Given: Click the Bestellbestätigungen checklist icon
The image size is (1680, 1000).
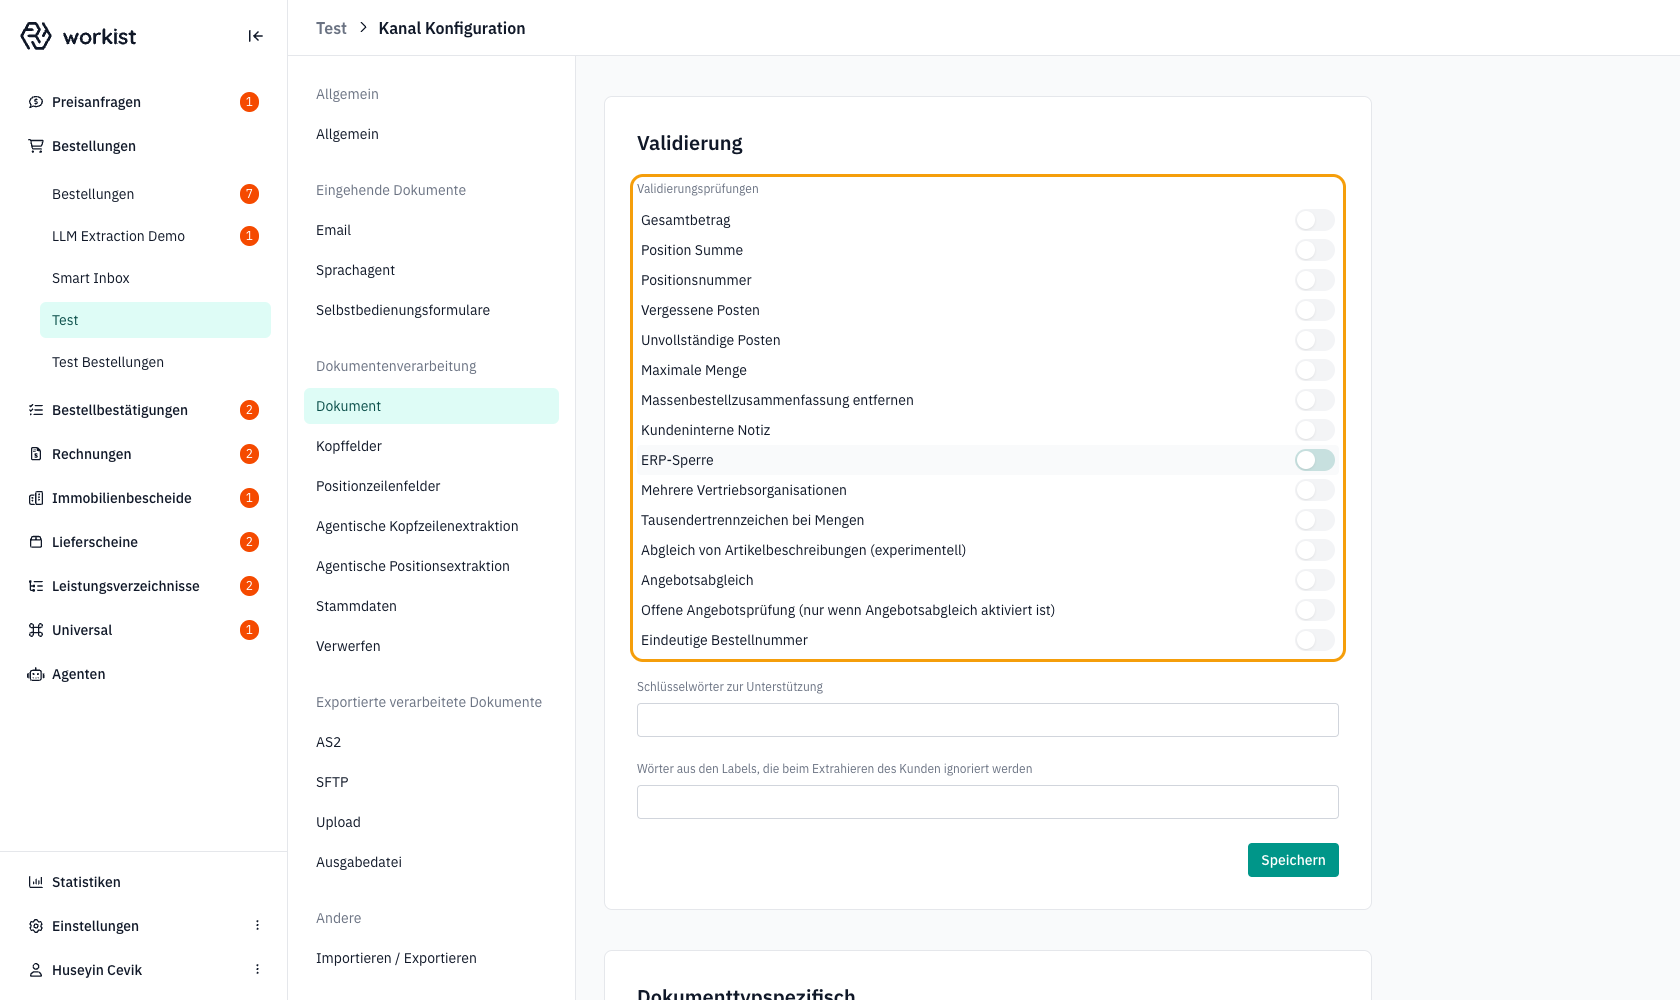Looking at the screenshot, I should point(36,410).
